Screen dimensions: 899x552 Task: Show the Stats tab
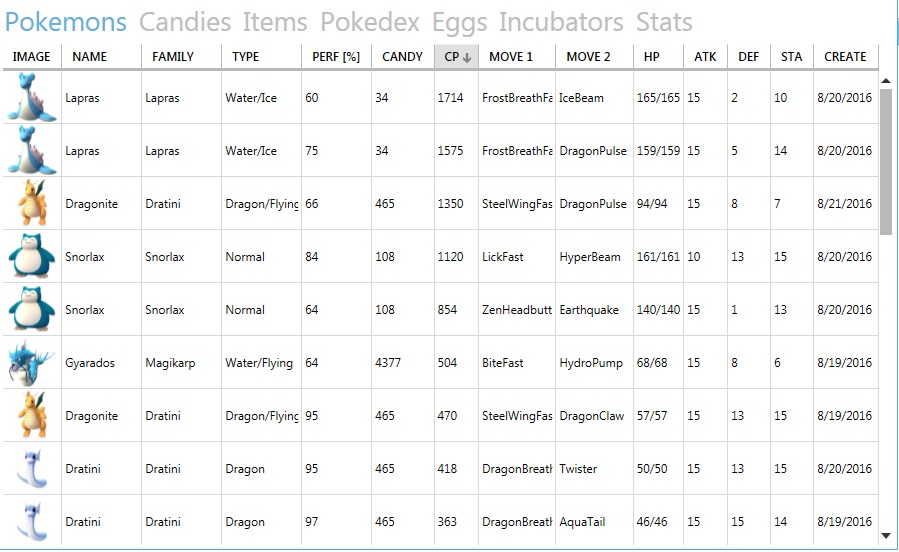point(664,22)
